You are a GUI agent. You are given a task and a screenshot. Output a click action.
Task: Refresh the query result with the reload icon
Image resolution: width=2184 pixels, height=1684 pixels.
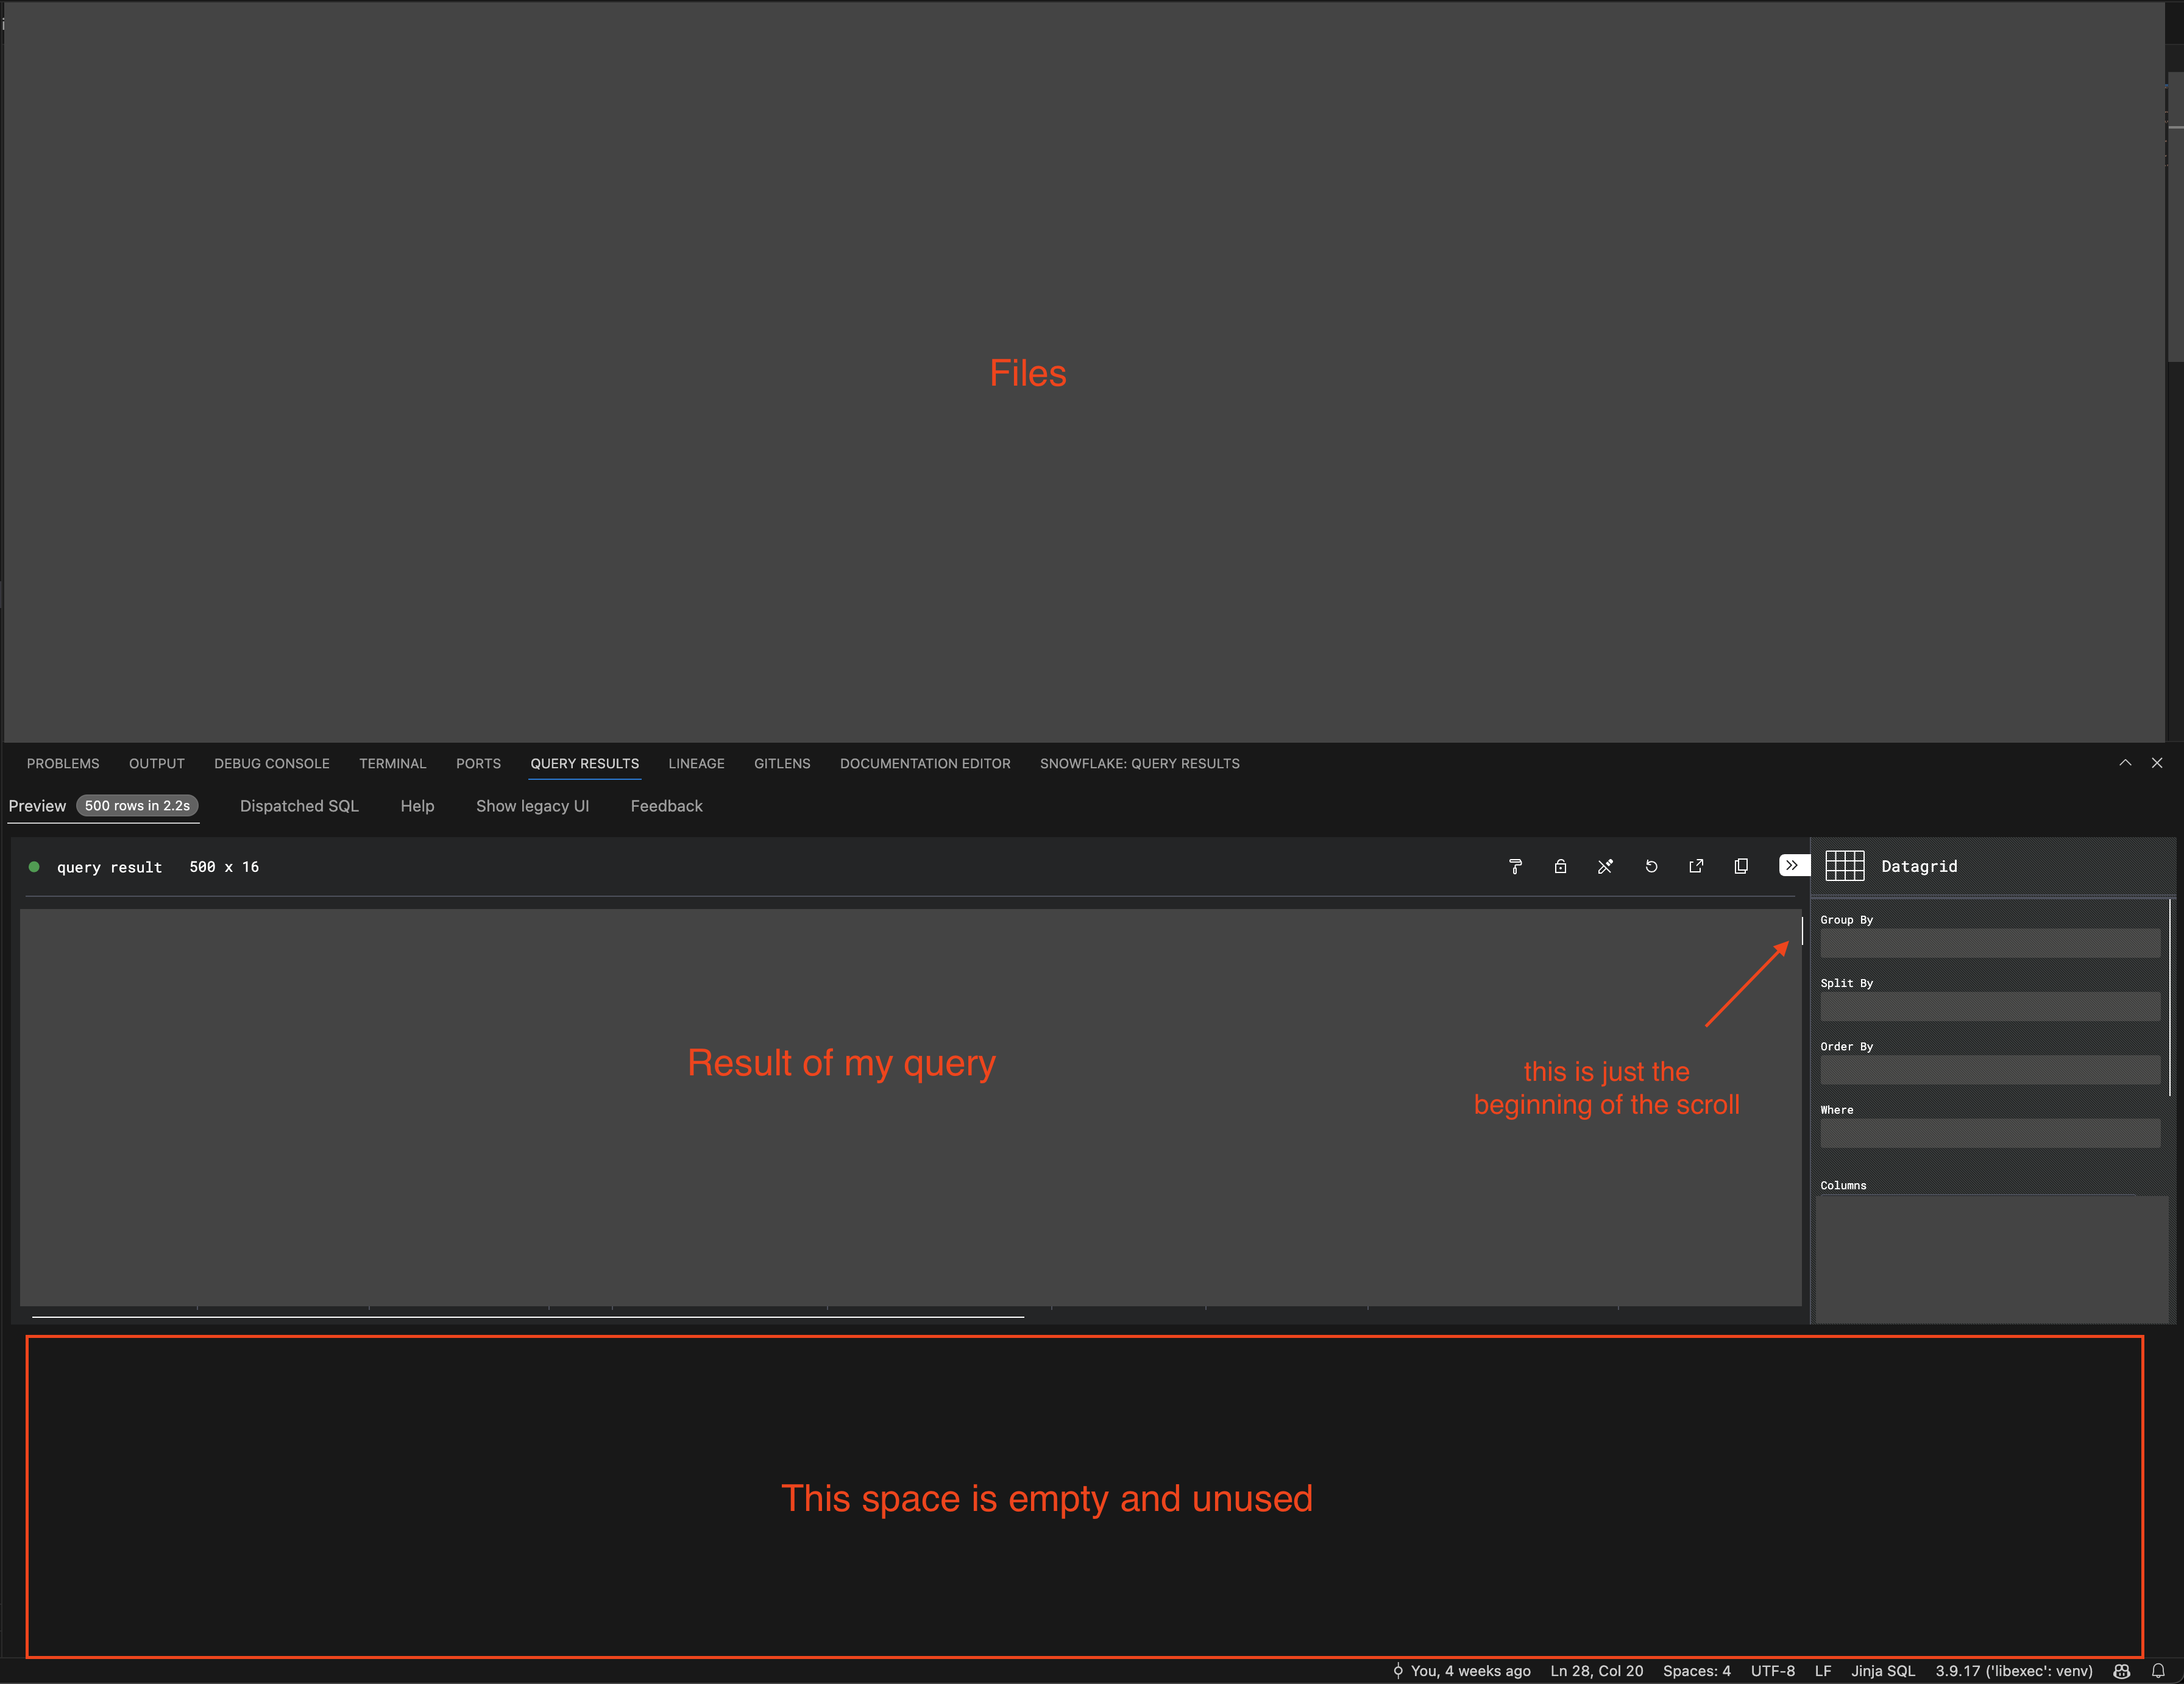click(x=1651, y=867)
